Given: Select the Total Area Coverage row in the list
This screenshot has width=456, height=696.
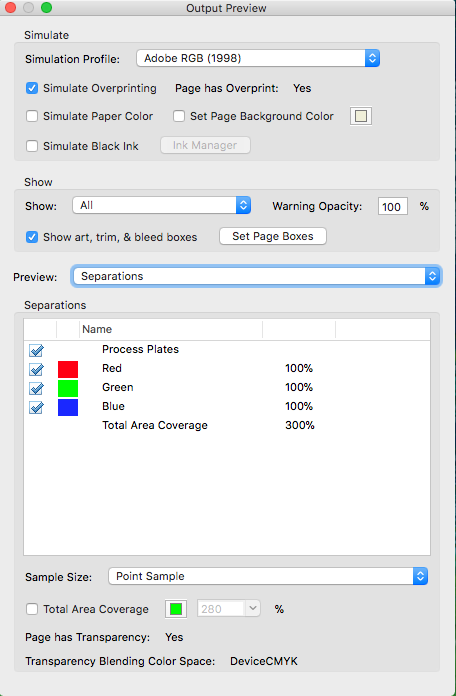Looking at the screenshot, I should click(x=227, y=425).
